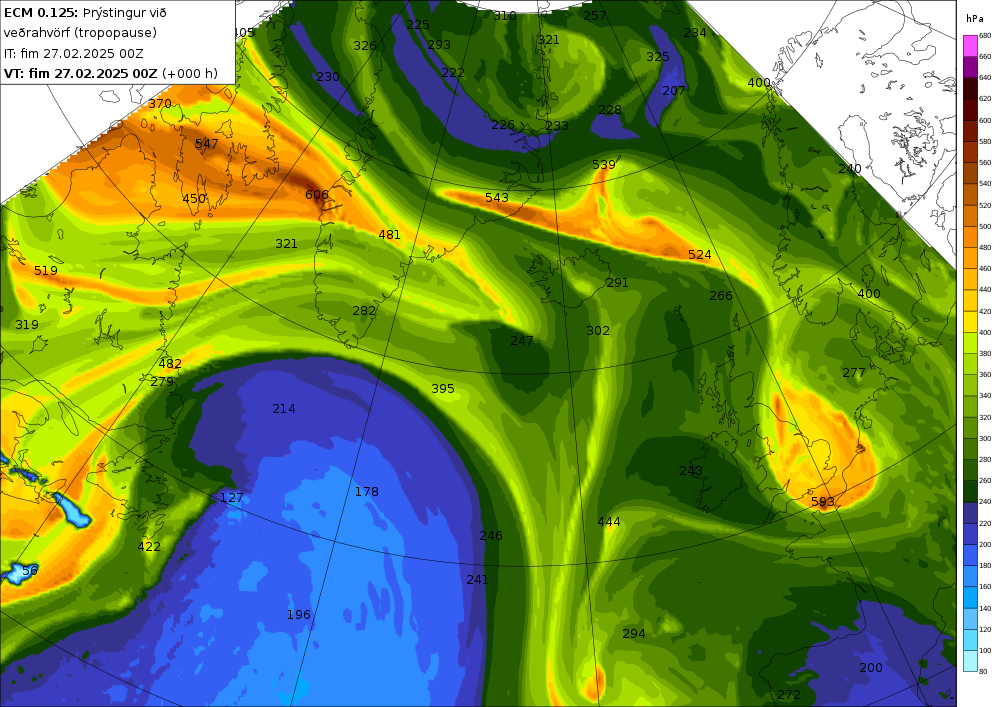Click the '444' pressure value on the map

[x=609, y=522]
